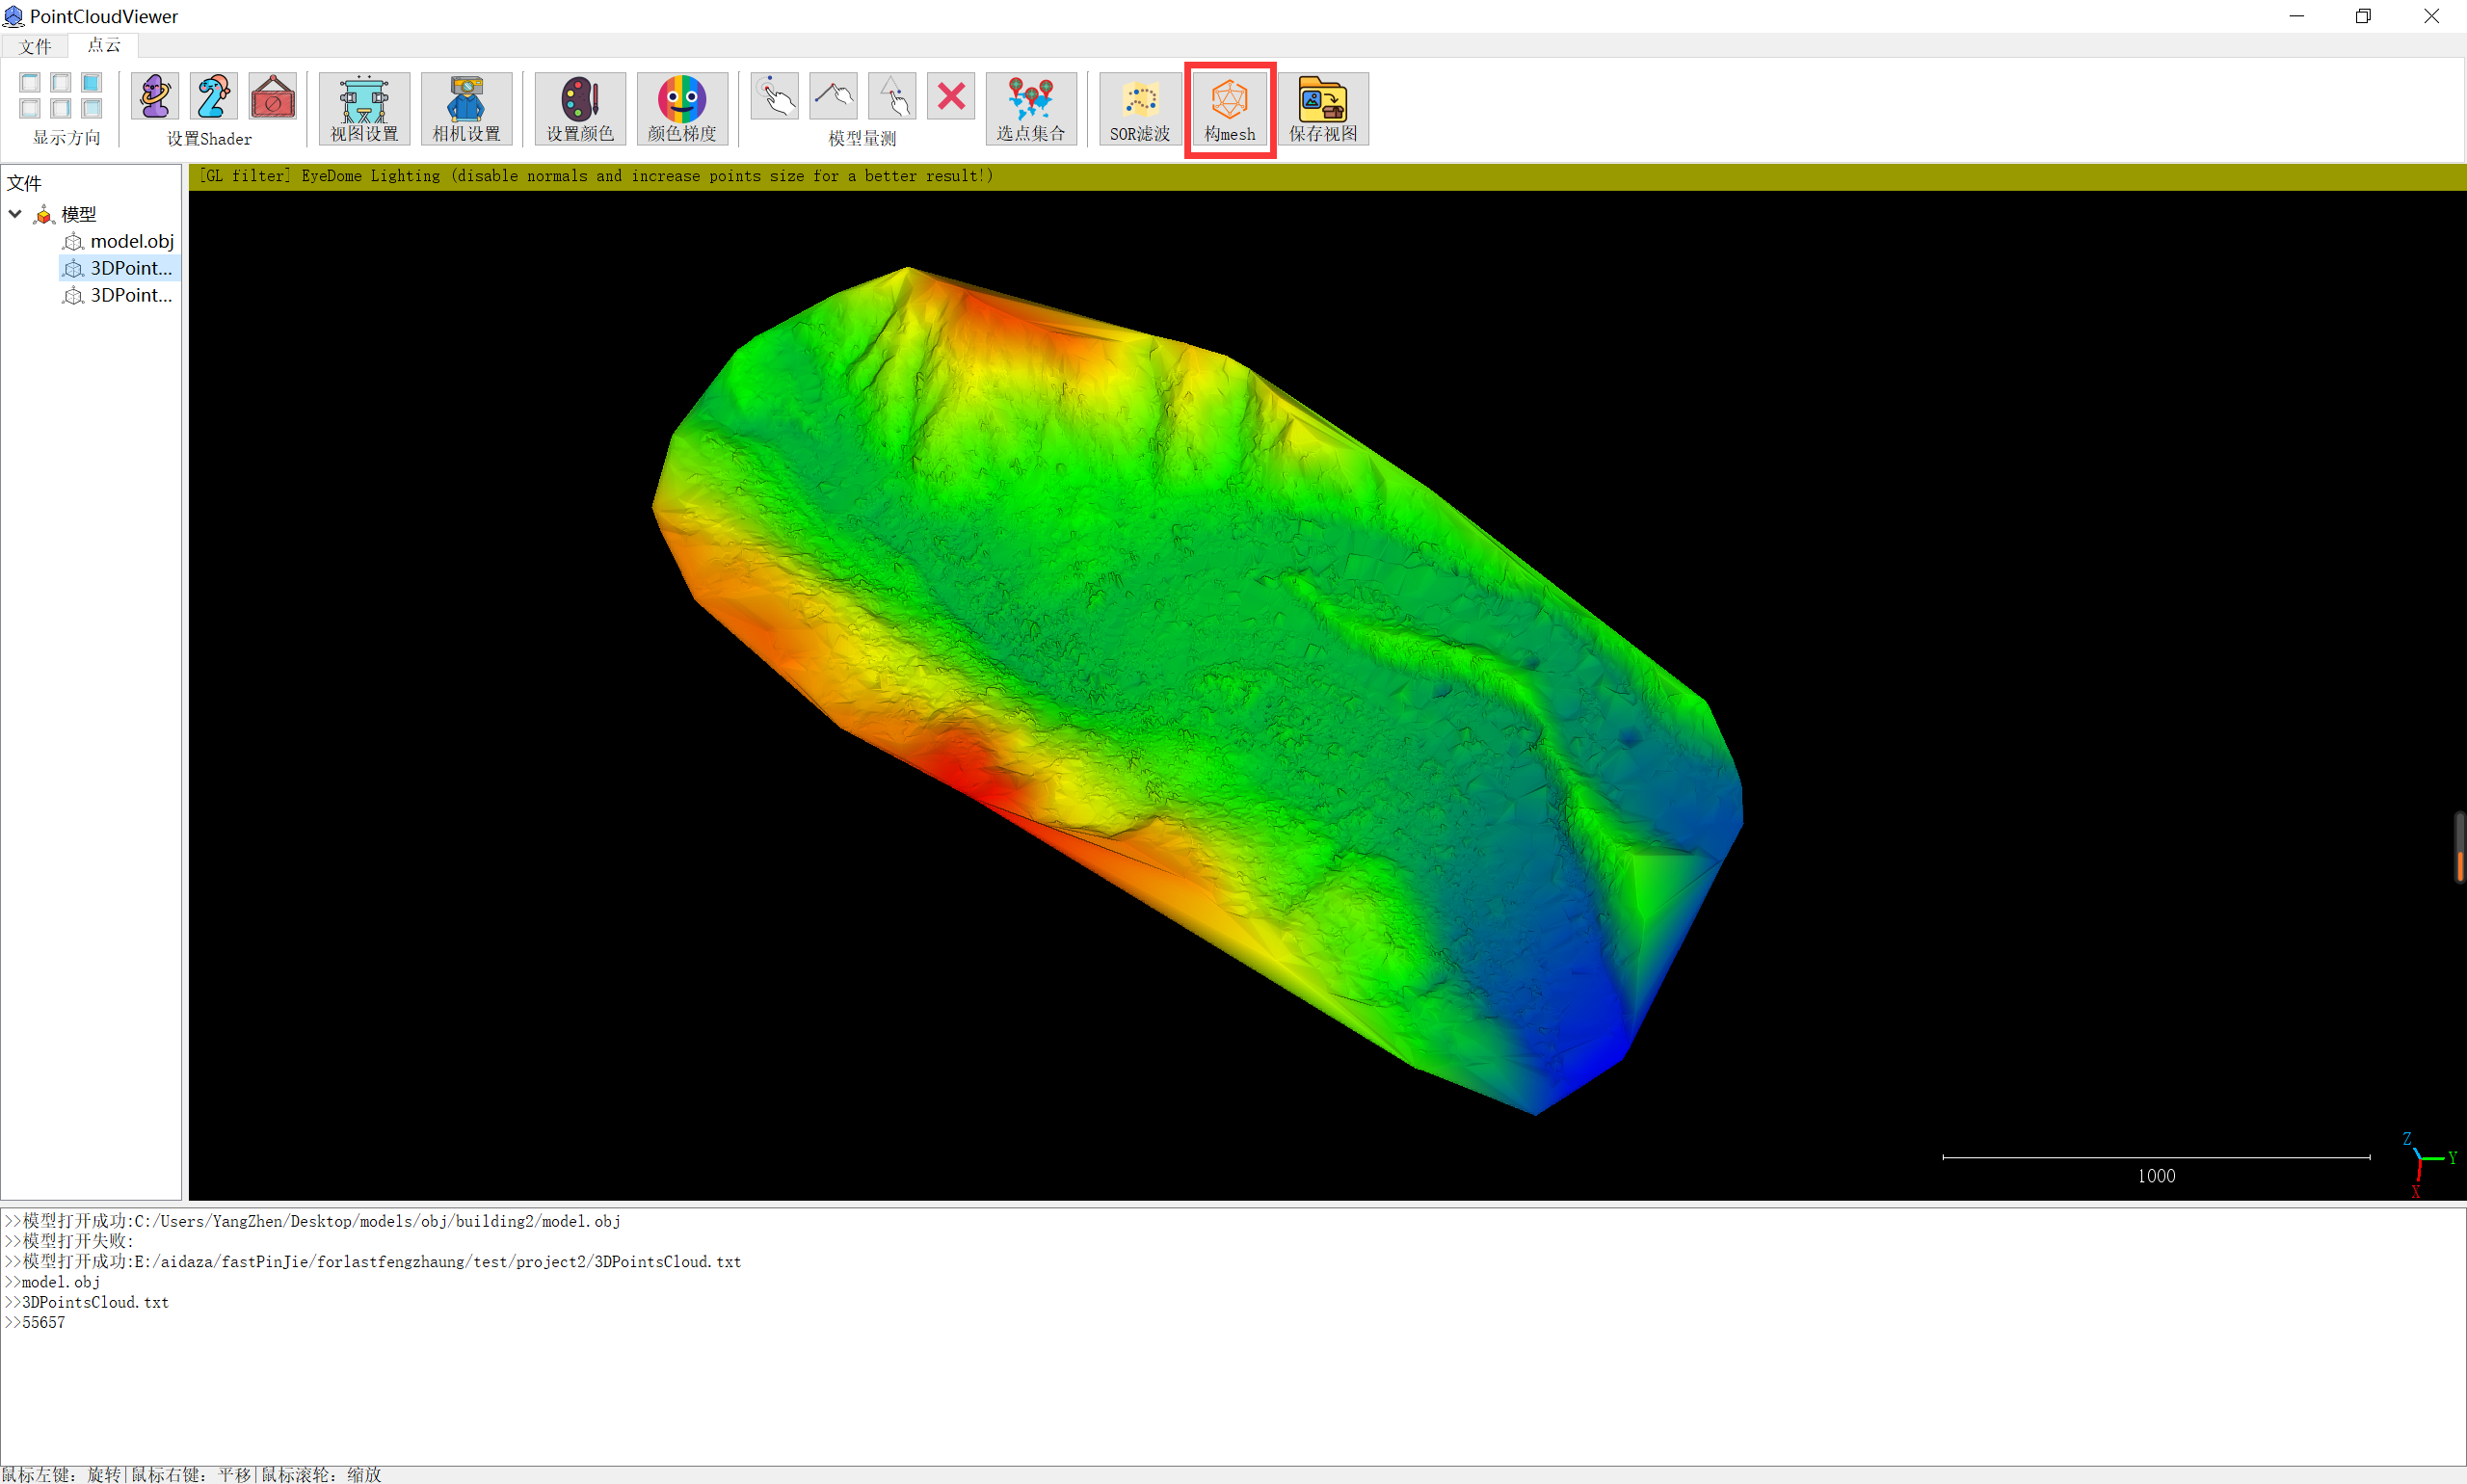
Task: Switch to the 文件 tab
Action: click(x=34, y=46)
